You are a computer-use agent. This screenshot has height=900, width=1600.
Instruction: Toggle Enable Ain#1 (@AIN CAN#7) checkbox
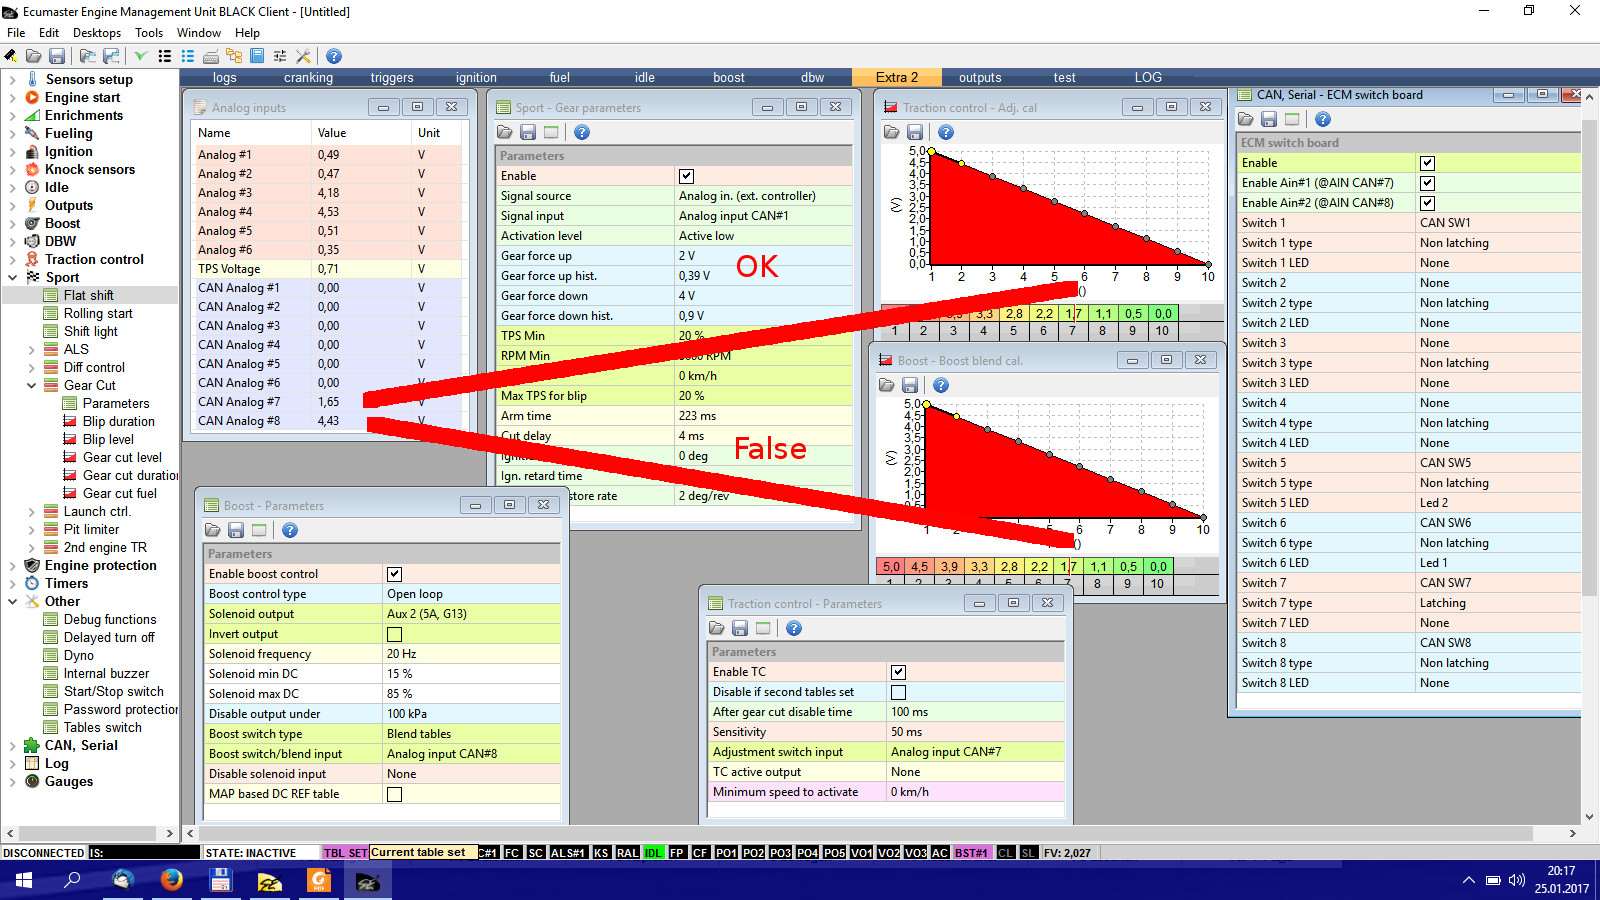[x=1427, y=183]
